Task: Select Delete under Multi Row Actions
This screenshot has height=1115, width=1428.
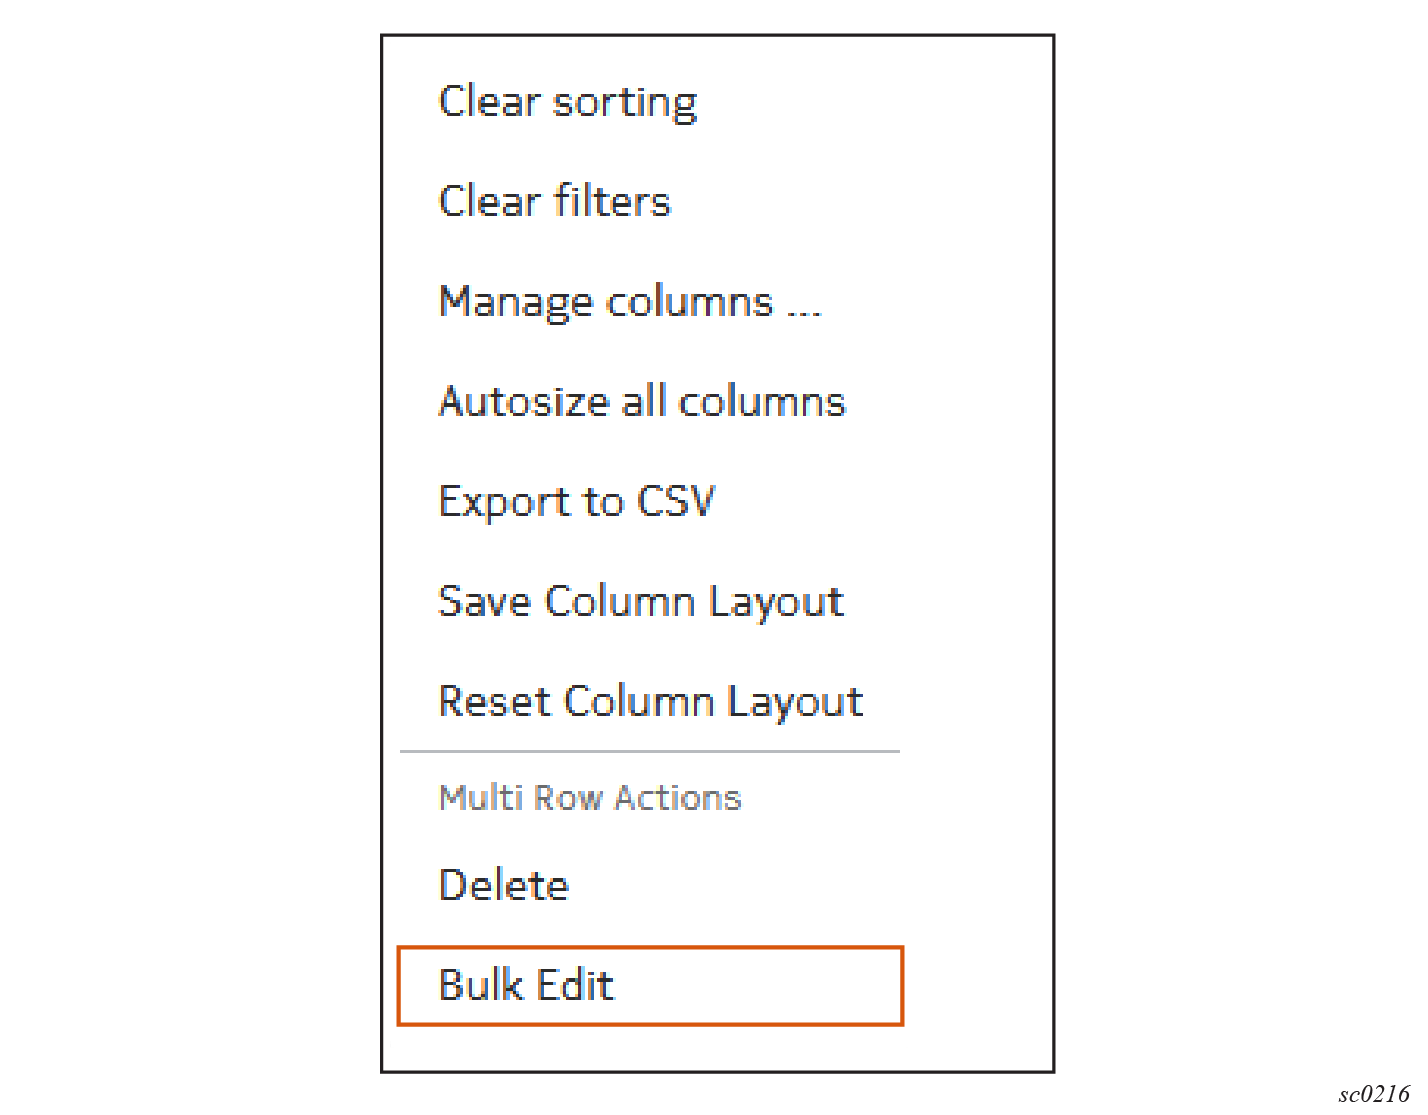Action: [504, 886]
